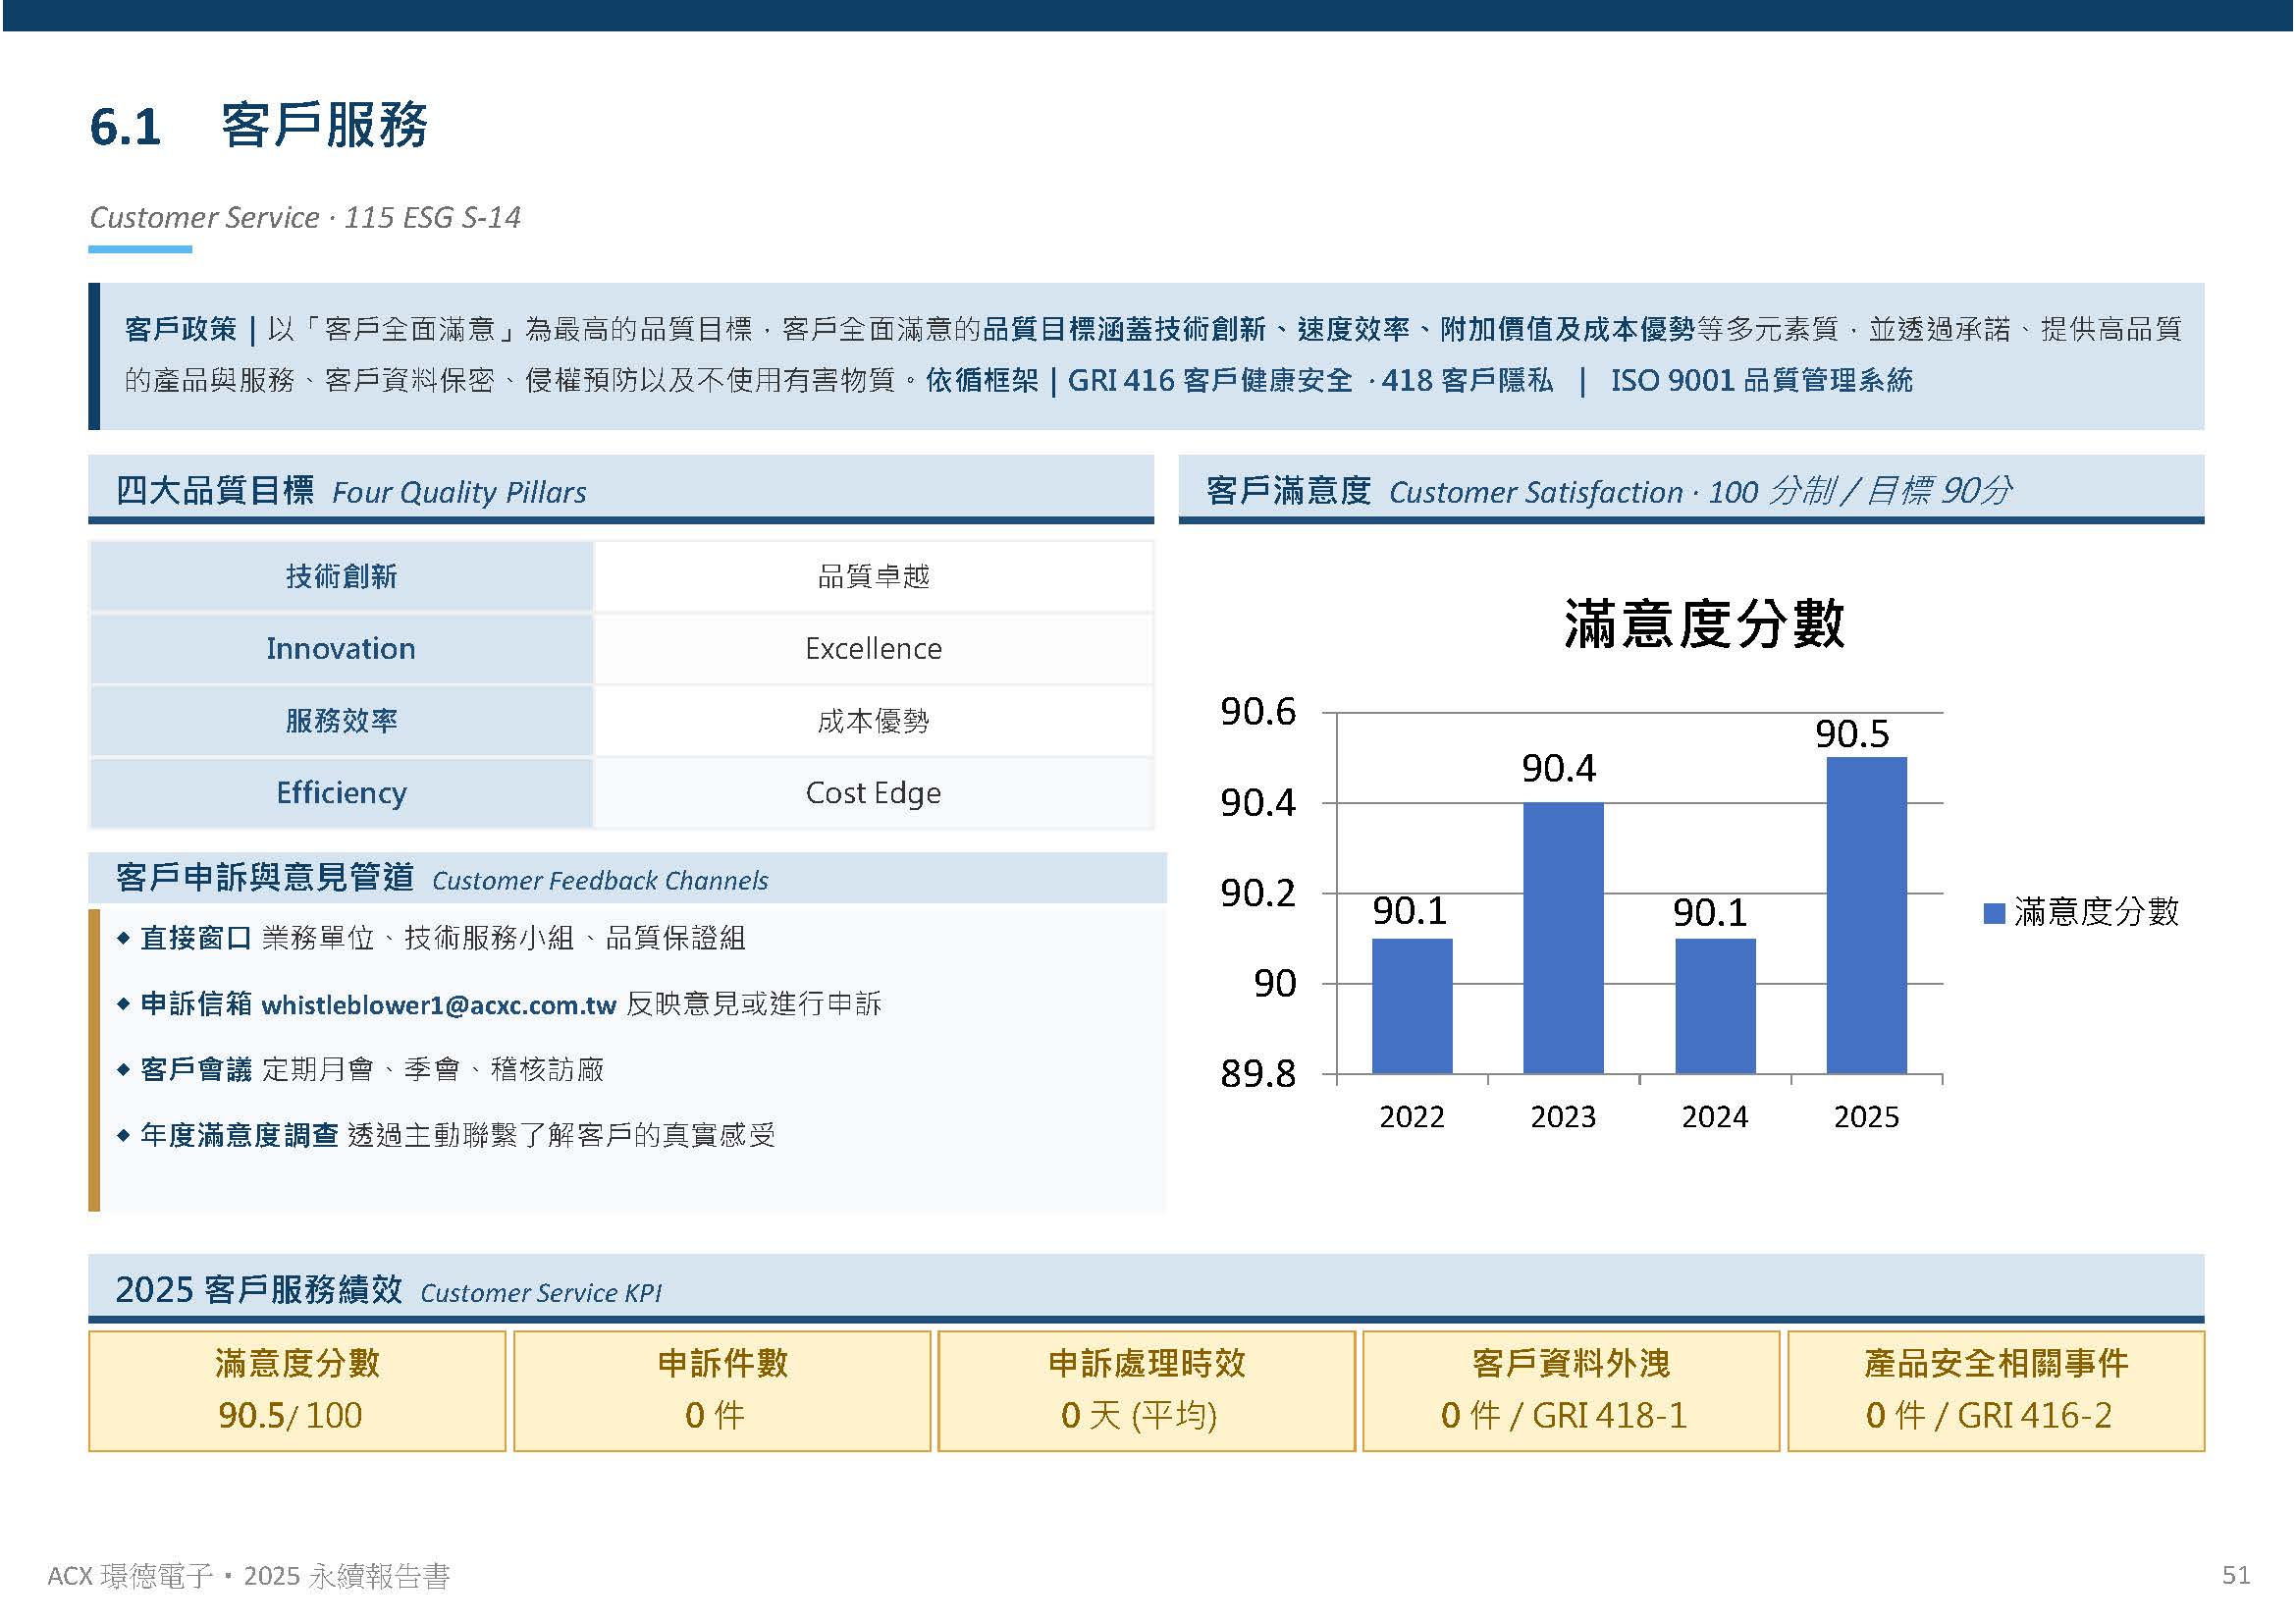Click the 90.4 data label above 2023 bar
This screenshot has height=1624, width=2296.
click(1559, 768)
